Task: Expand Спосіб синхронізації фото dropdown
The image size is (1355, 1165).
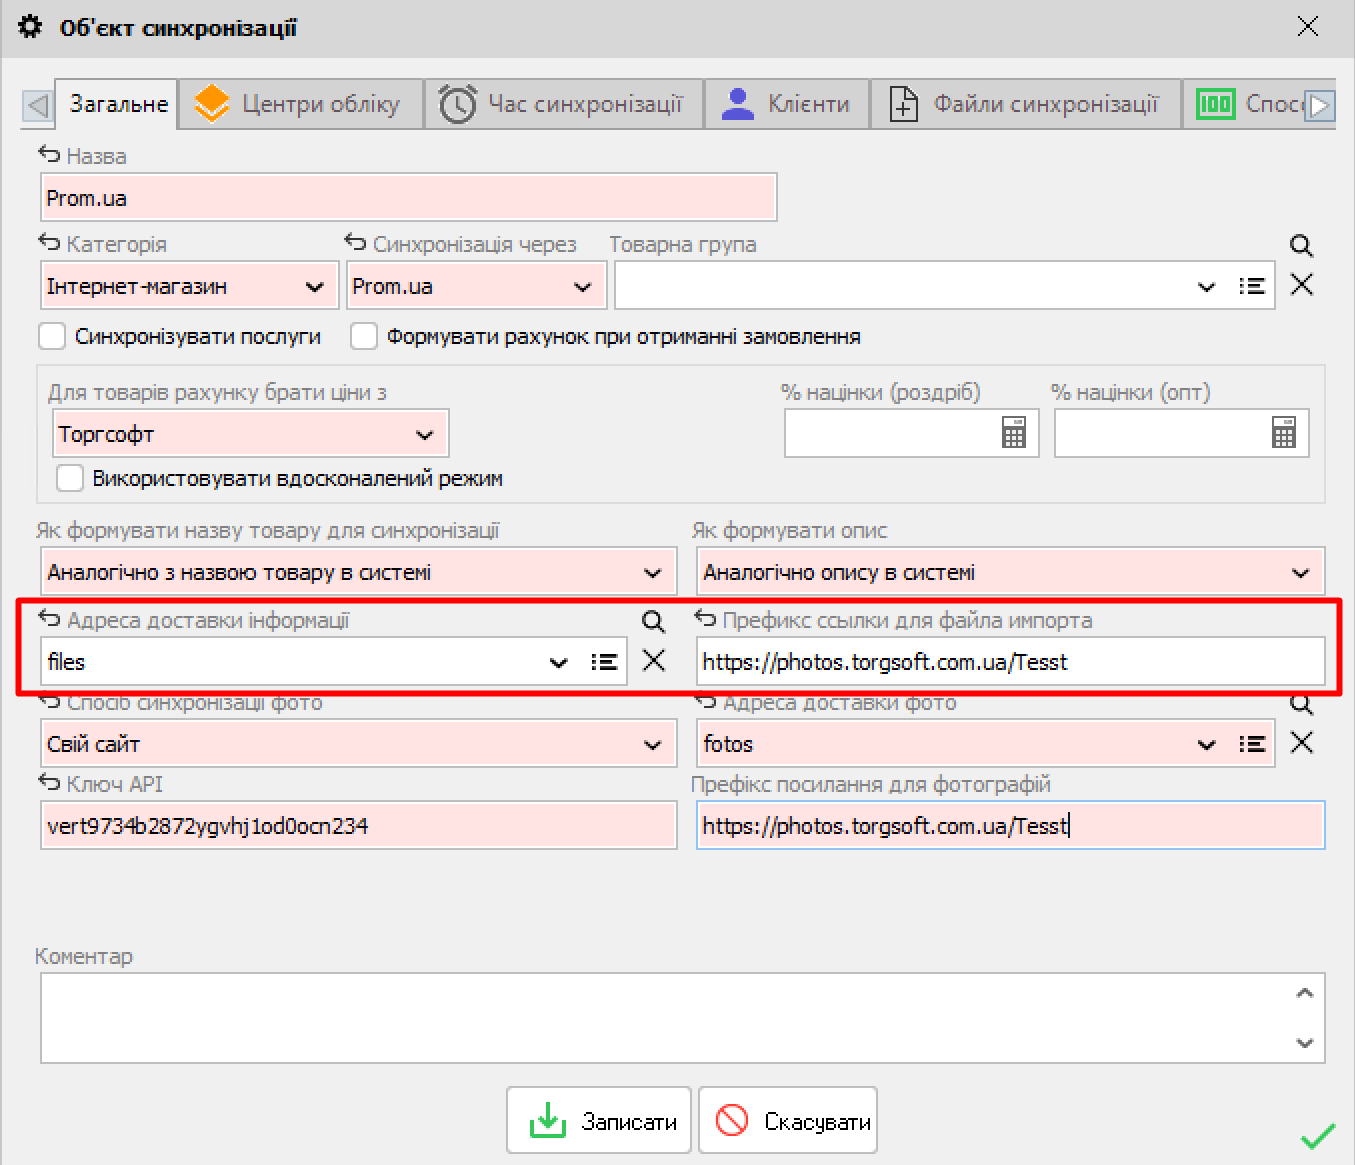Action: pos(652,745)
